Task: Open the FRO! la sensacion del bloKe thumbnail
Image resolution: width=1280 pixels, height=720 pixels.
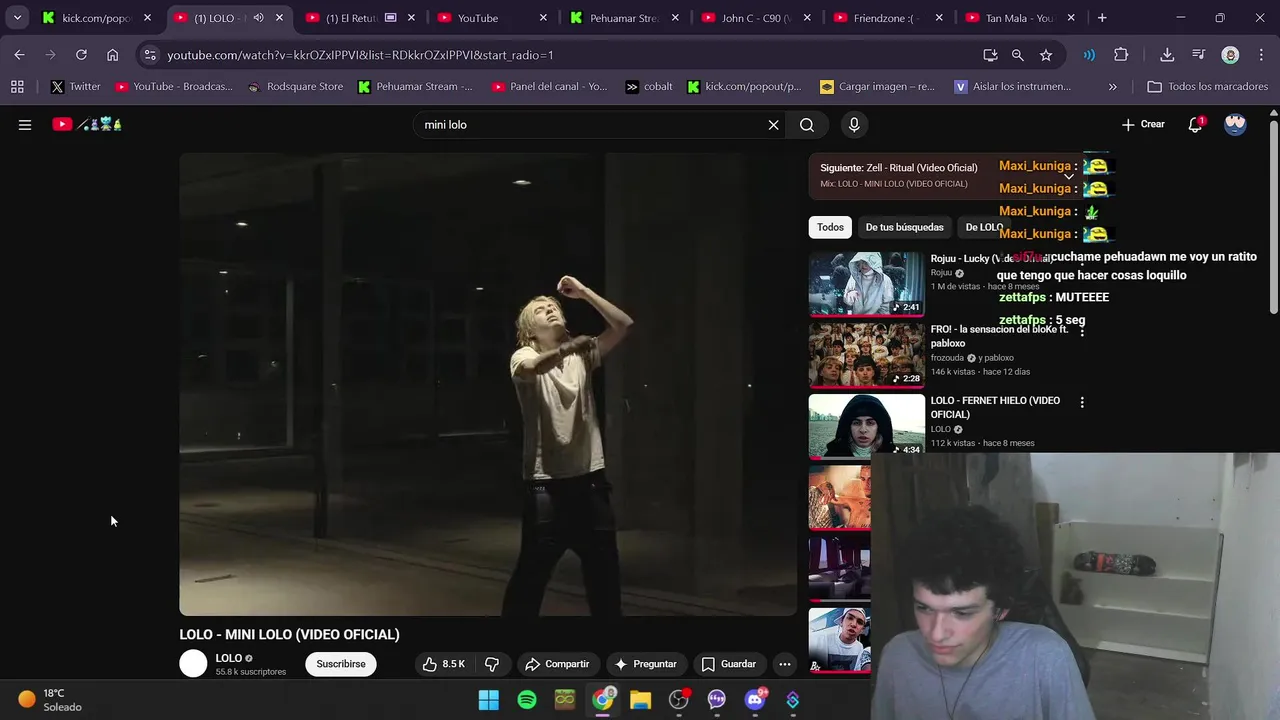Action: (x=866, y=354)
